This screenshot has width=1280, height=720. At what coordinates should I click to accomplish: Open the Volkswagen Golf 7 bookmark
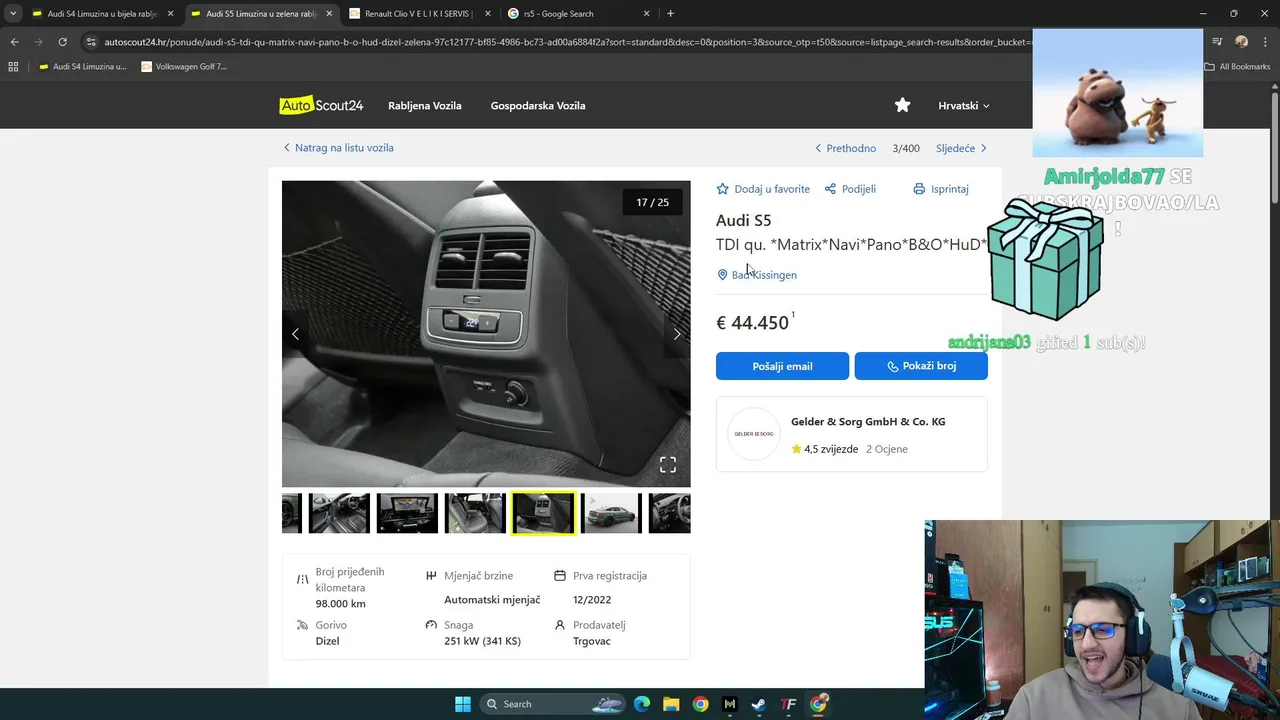(185, 67)
